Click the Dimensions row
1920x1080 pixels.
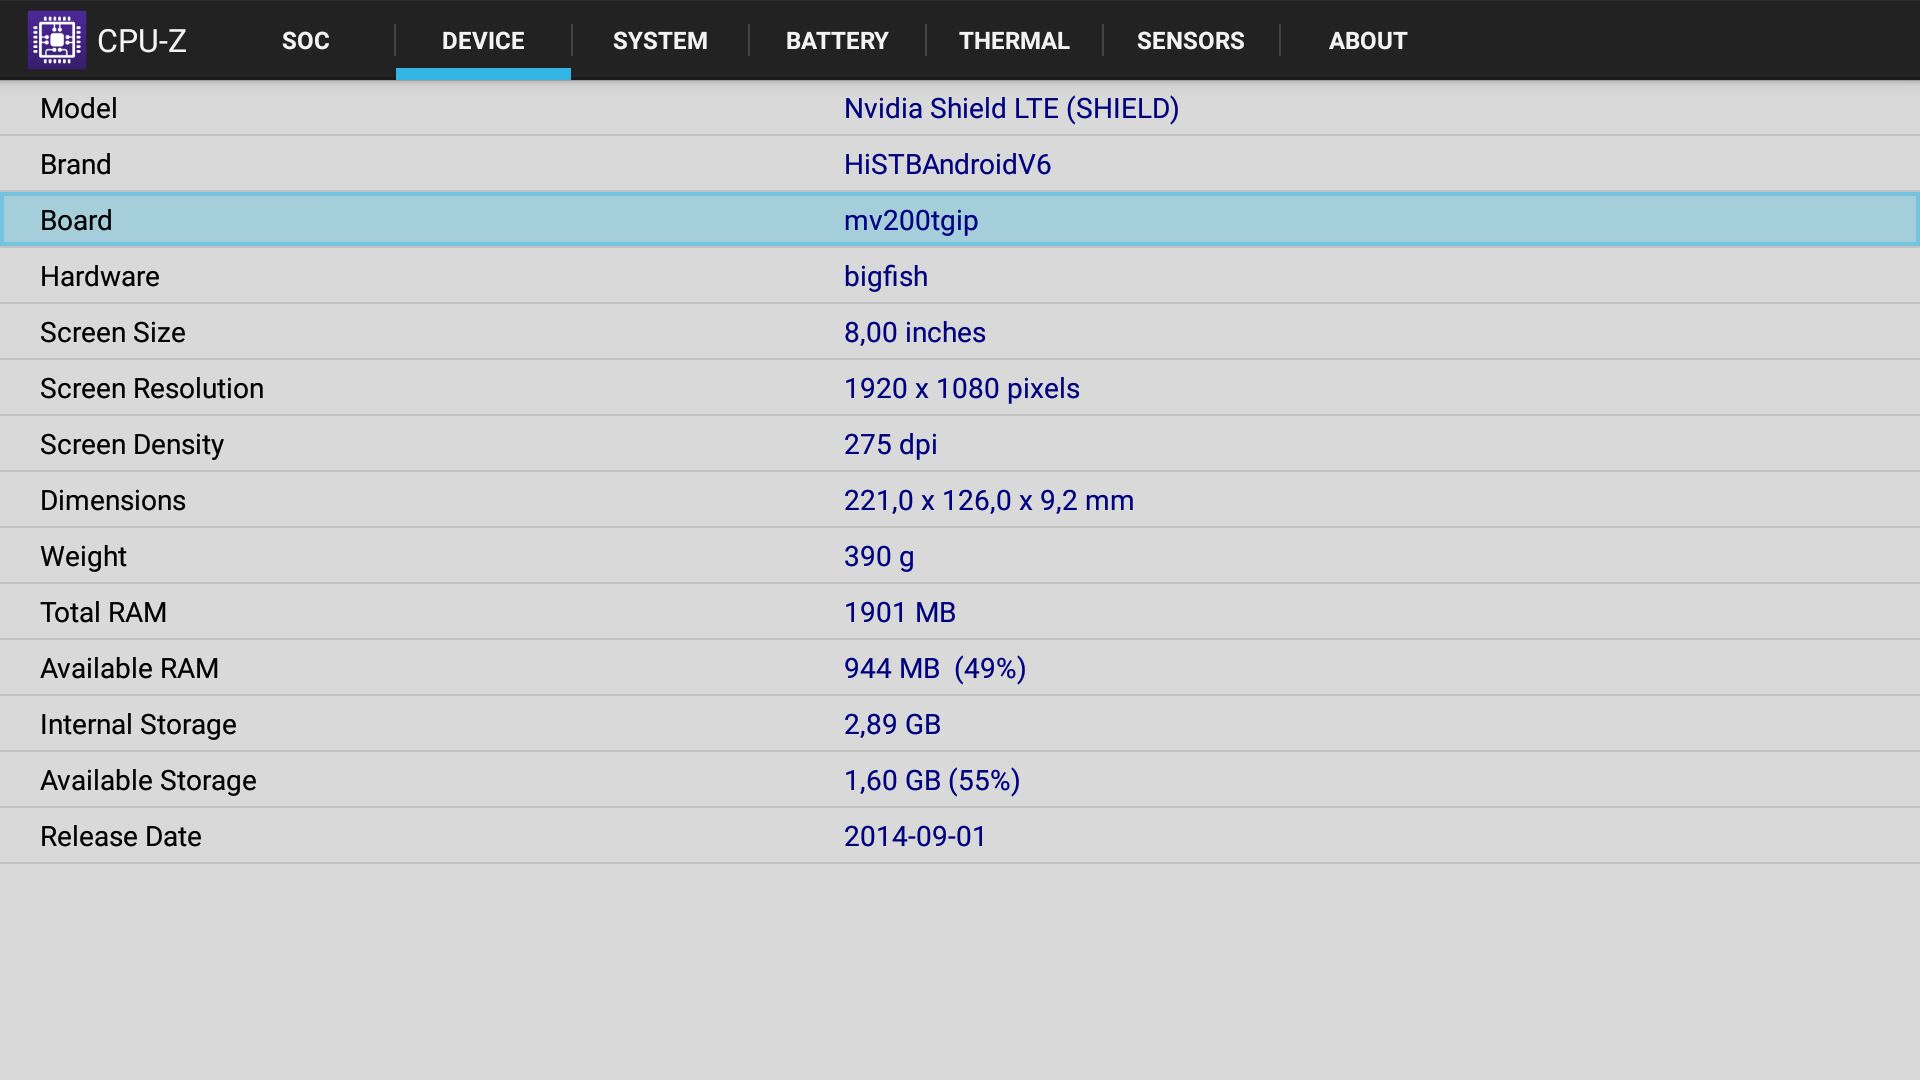point(960,500)
